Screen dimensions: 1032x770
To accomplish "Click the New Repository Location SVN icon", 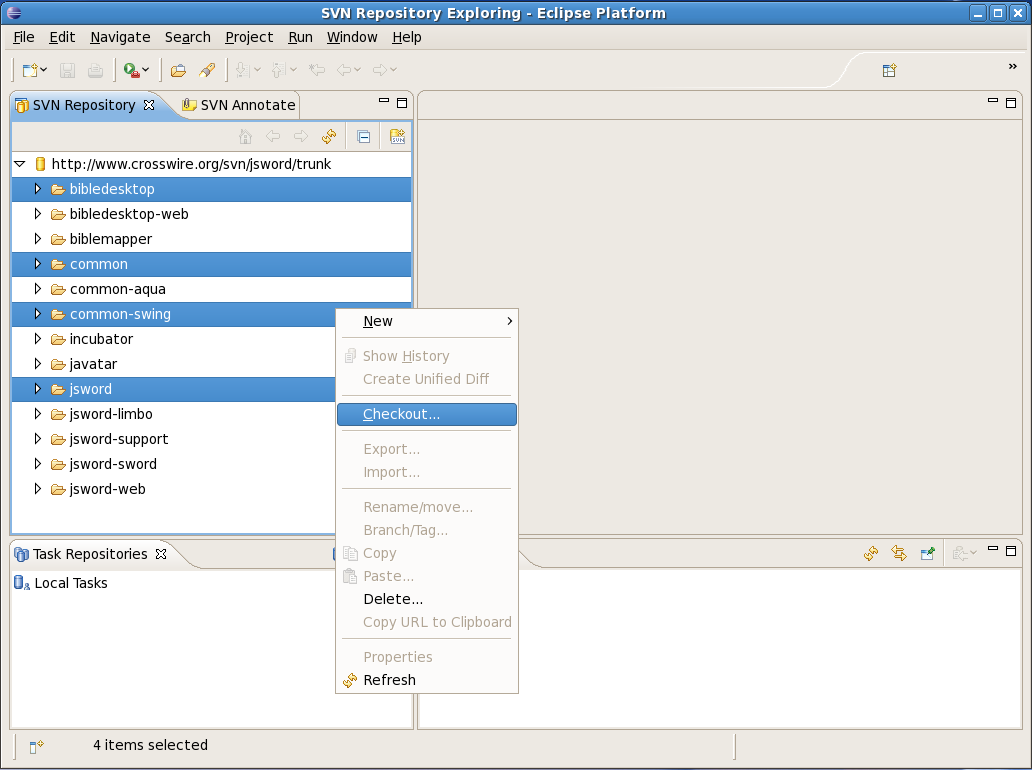I will [397, 137].
